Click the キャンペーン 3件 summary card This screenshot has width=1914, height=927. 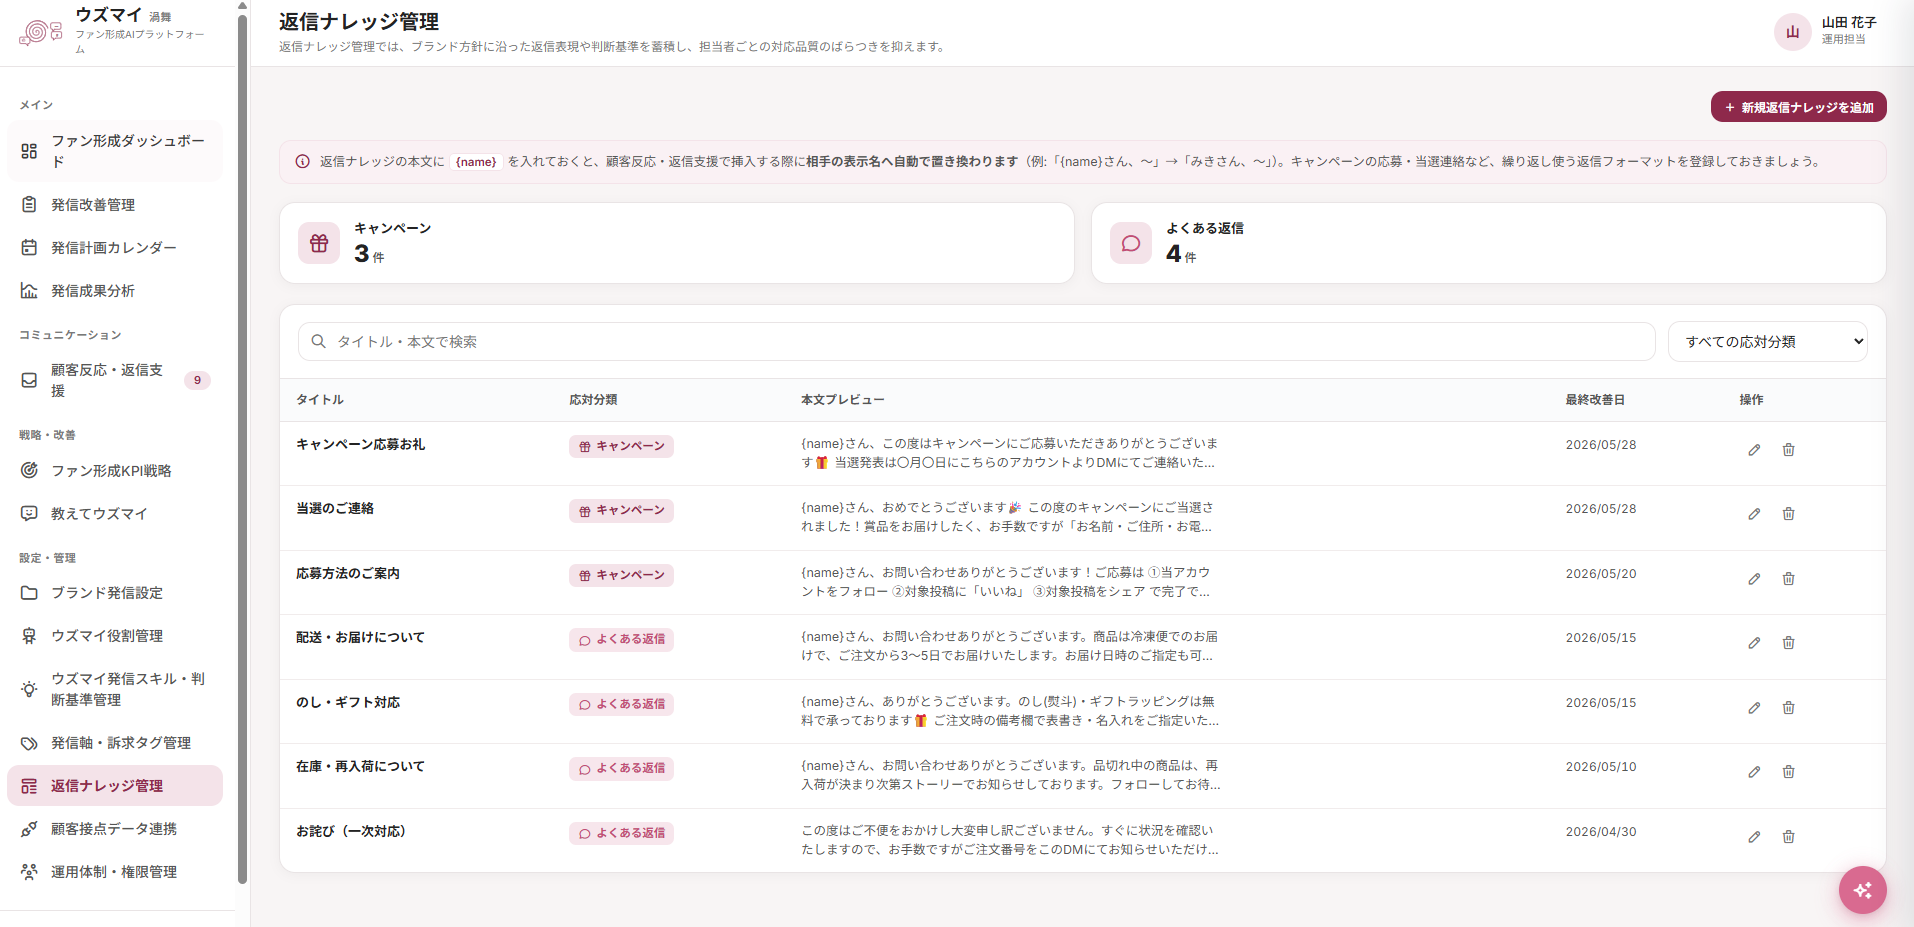[x=677, y=243]
